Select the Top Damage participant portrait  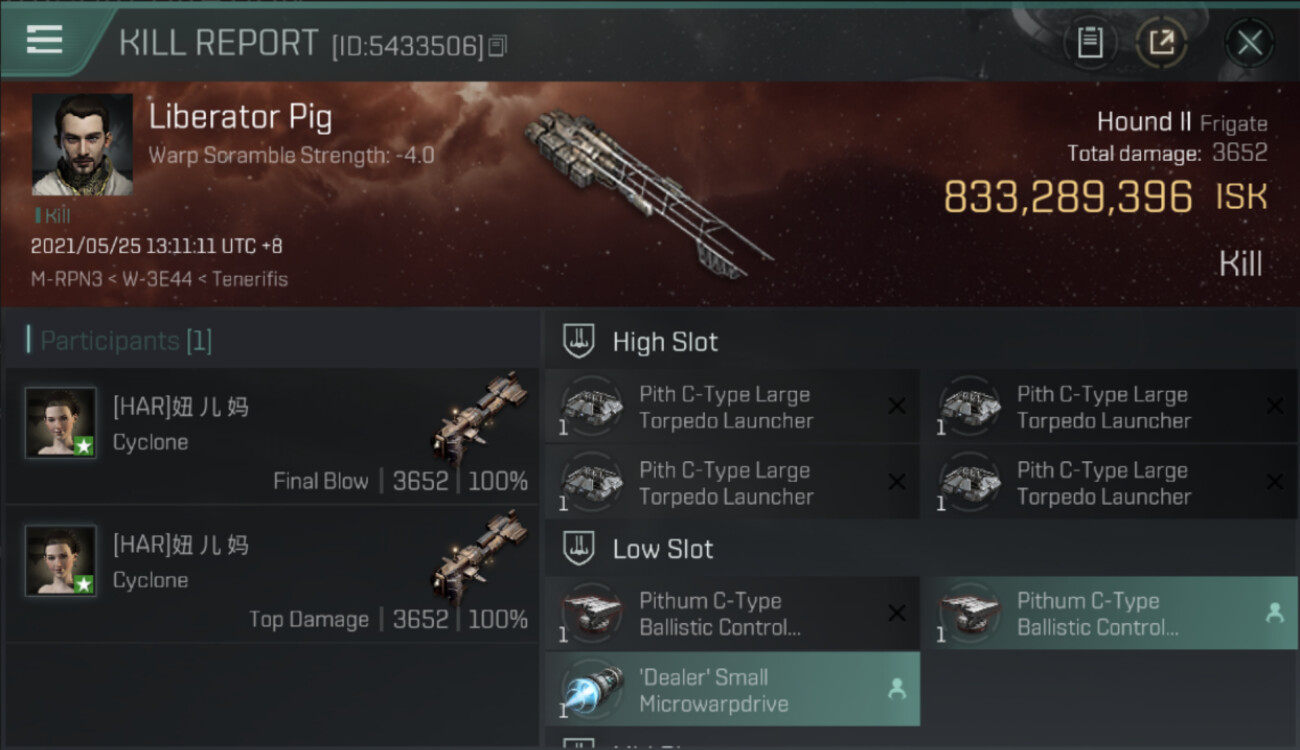(61, 560)
